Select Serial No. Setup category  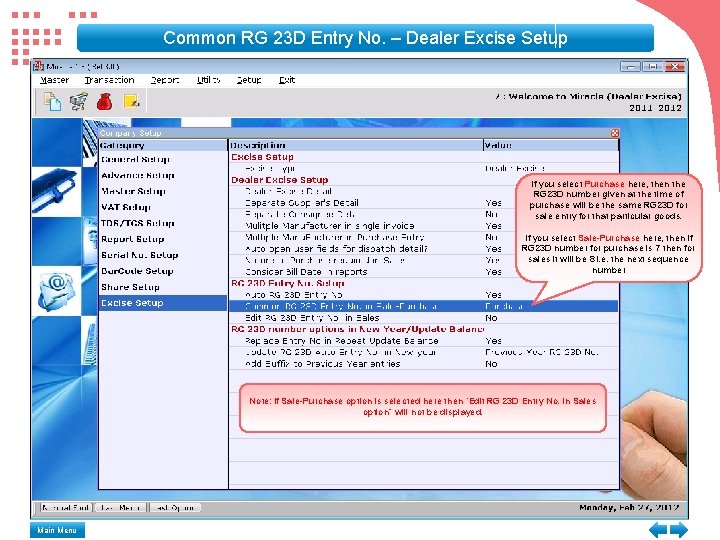pos(163,255)
